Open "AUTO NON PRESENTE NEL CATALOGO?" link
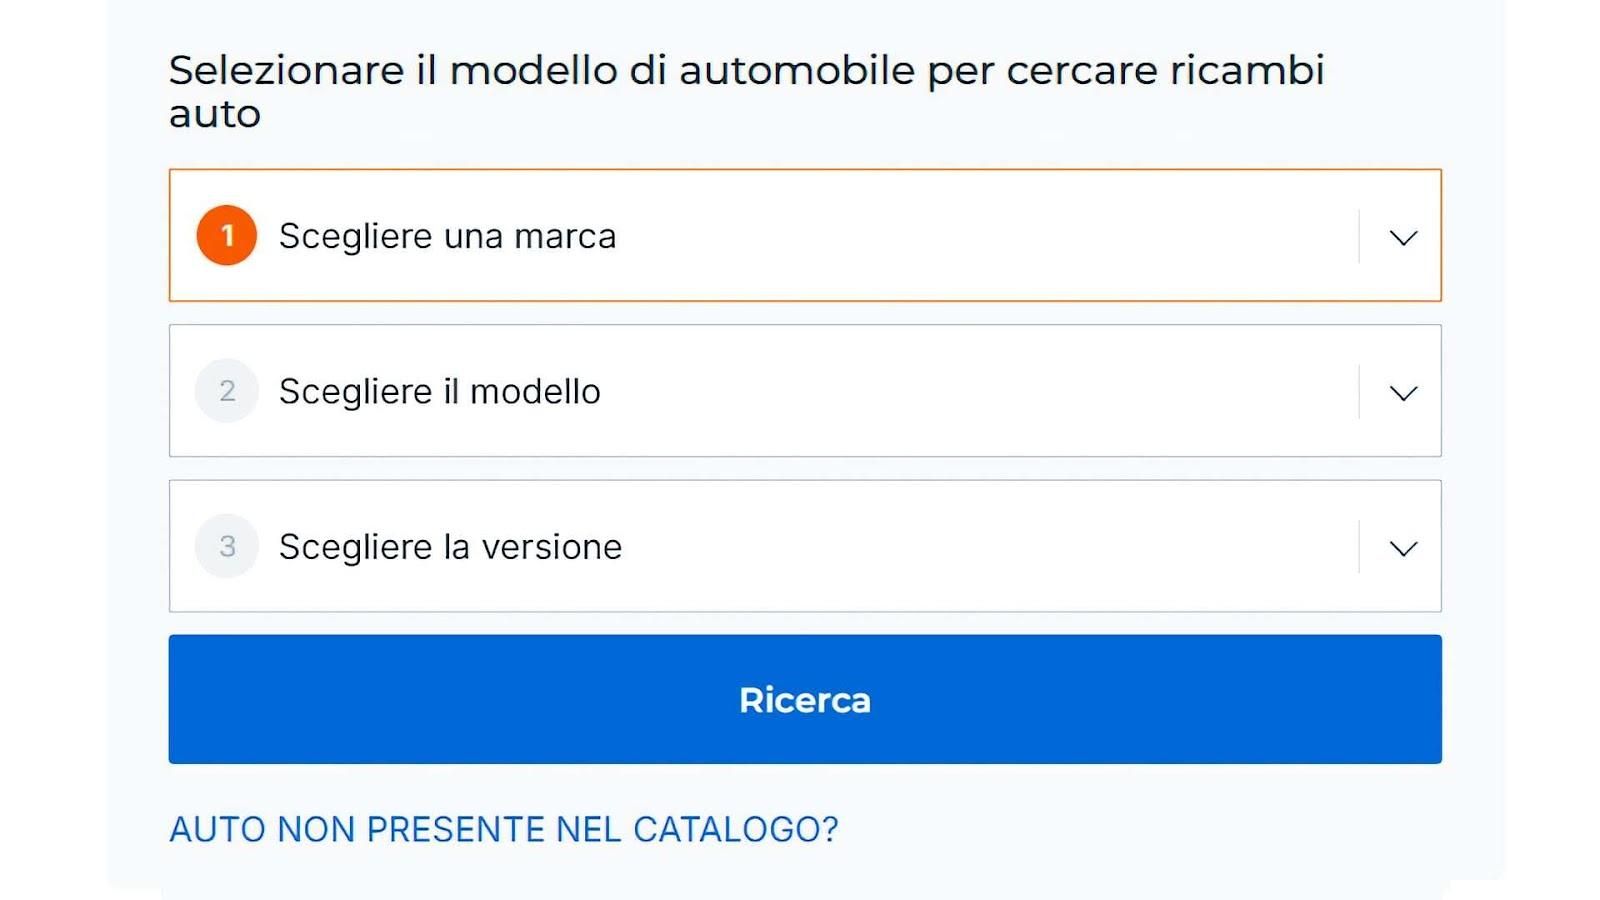Viewport: 1600px width, 900px height. click(504, 828)
